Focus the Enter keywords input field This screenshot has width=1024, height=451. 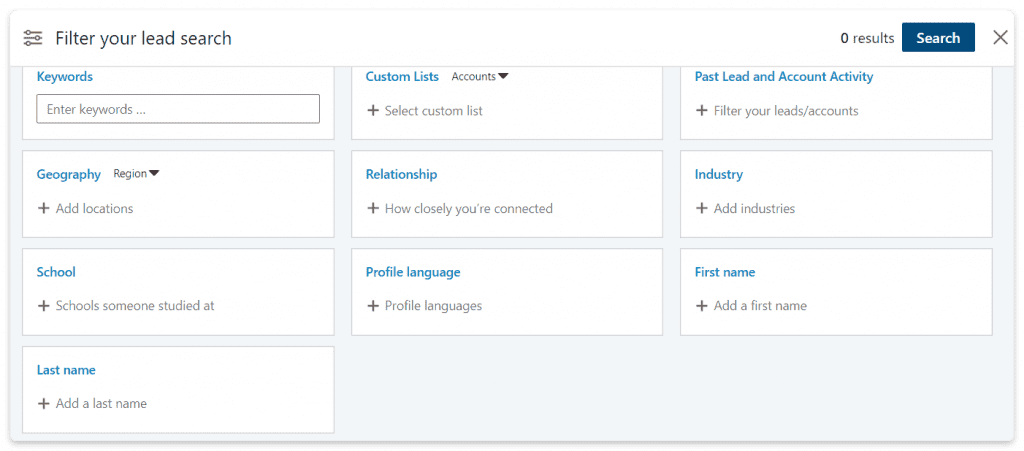(x=178, y=109)
